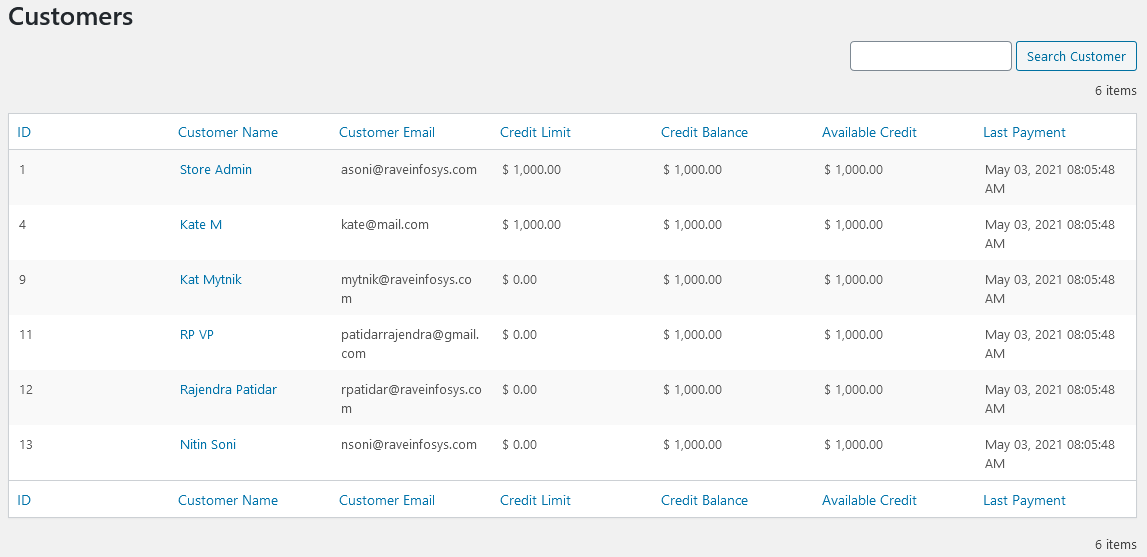Select the Kat Mytnik customer name
The image size is (1147, 557).
pos(210,280)
